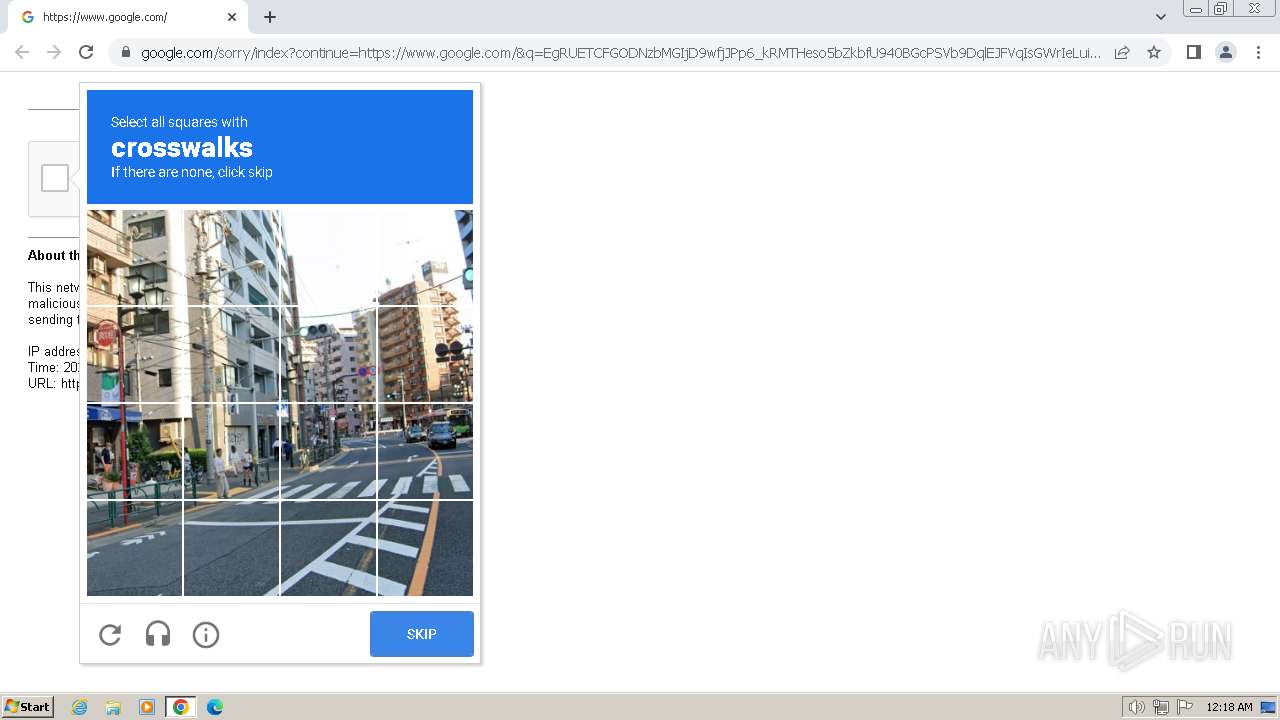Viewport: 1280px width, 720px height.
Task: Select the top-left tile with balconies
Action: point(134,257)
